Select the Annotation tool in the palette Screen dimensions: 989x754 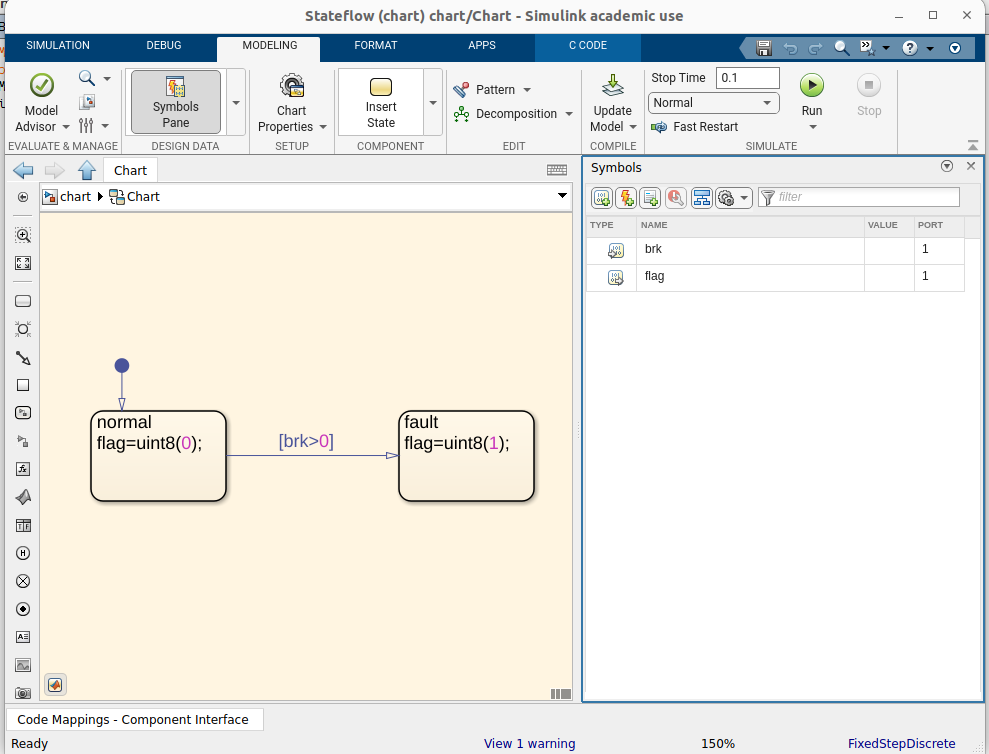coord(23,637)
